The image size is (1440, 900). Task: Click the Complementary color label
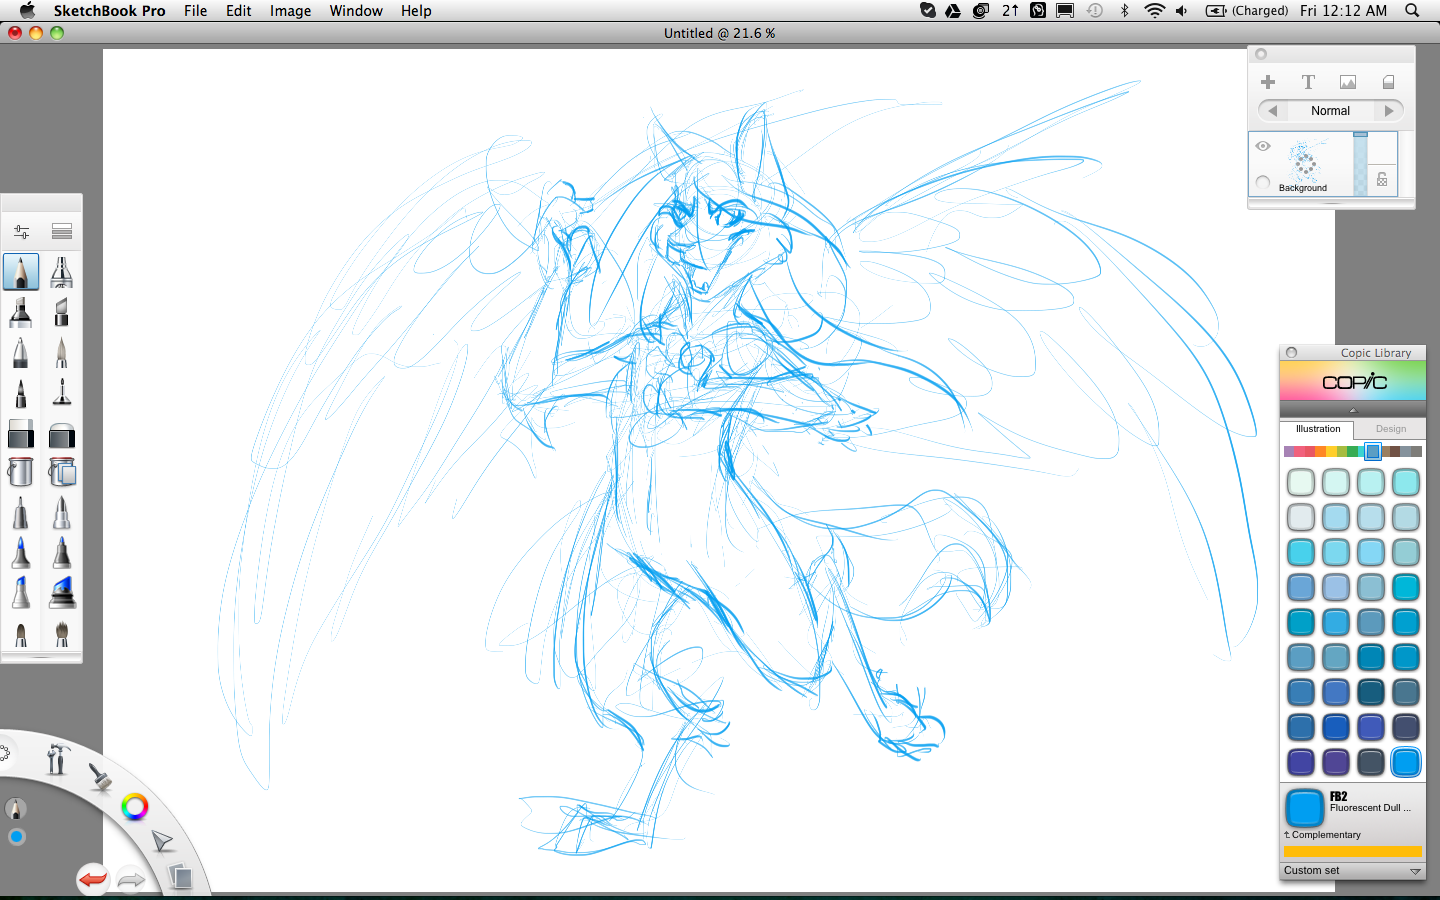point(1326,835)
